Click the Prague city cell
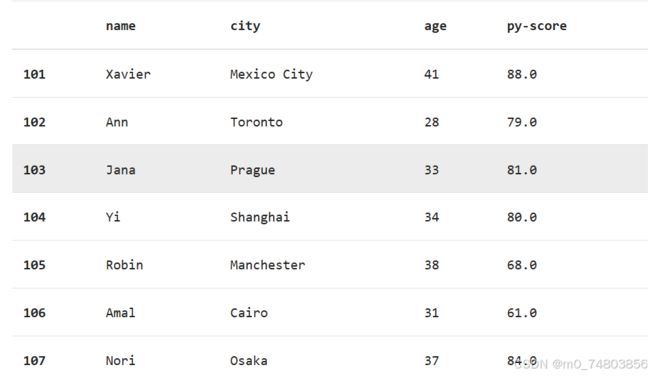The image size is (650, 376). [x=252, y=170]
